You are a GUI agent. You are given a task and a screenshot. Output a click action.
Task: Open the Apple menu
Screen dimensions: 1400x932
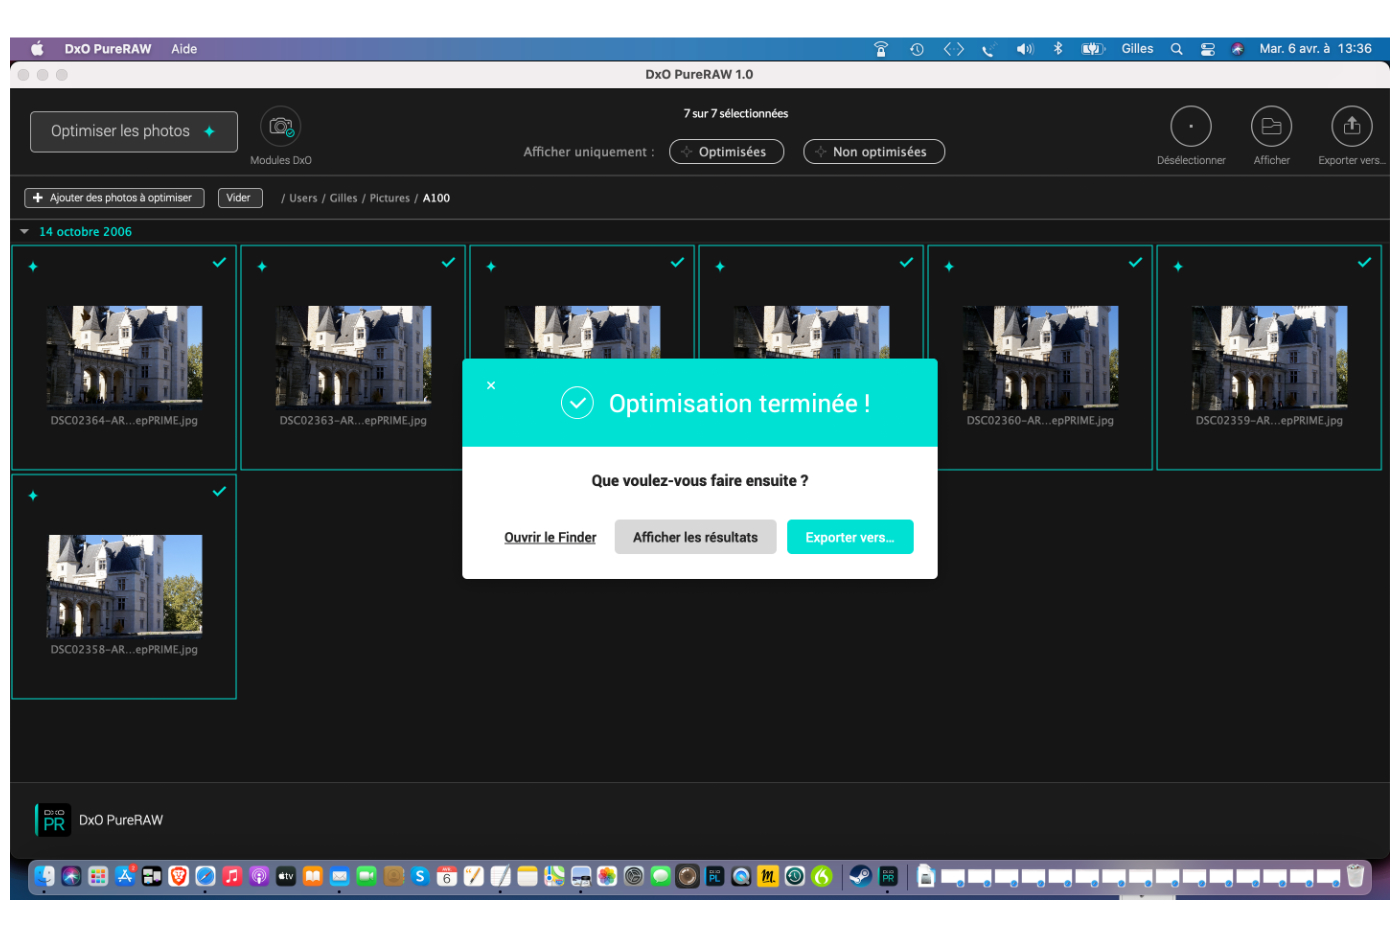point(38,49)
